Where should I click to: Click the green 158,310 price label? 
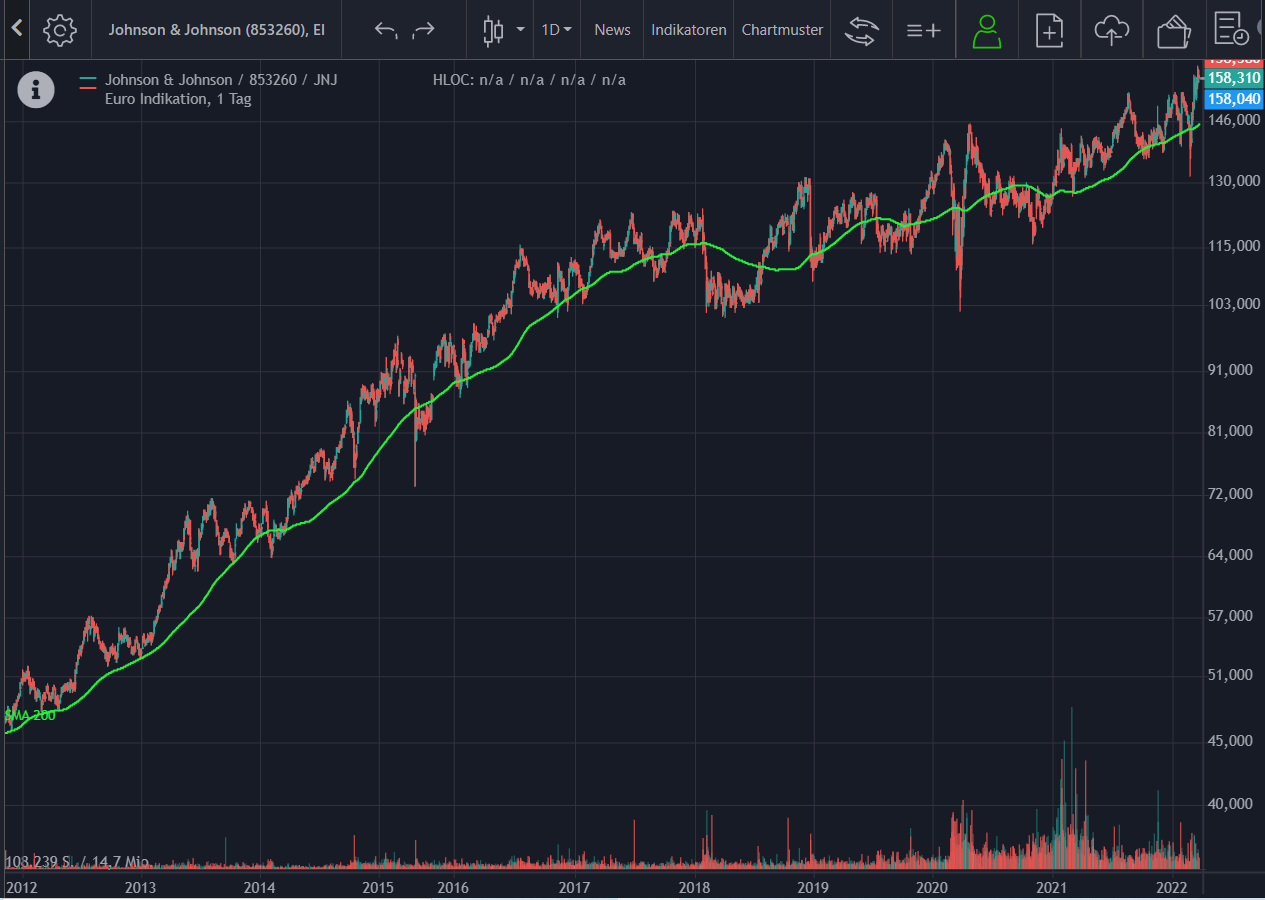point(1233,78)
